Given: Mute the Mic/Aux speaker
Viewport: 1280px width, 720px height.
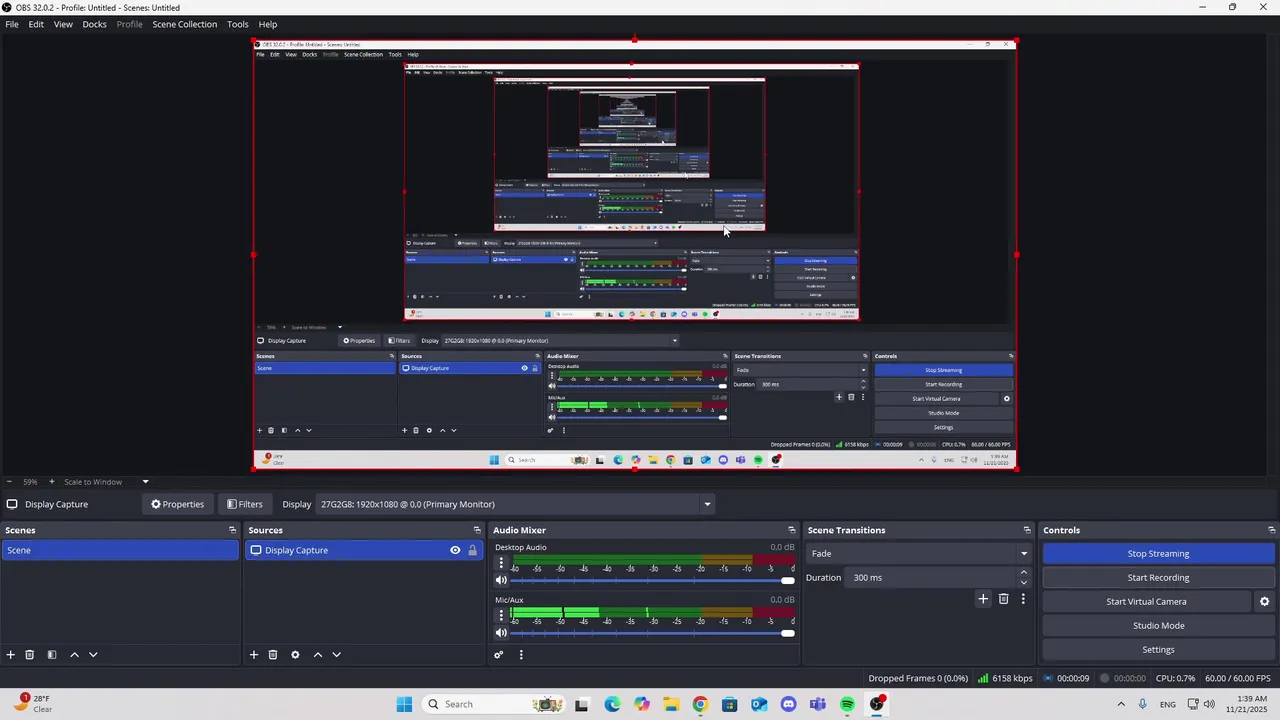Looking at the screenshot, I should (501, 633).
